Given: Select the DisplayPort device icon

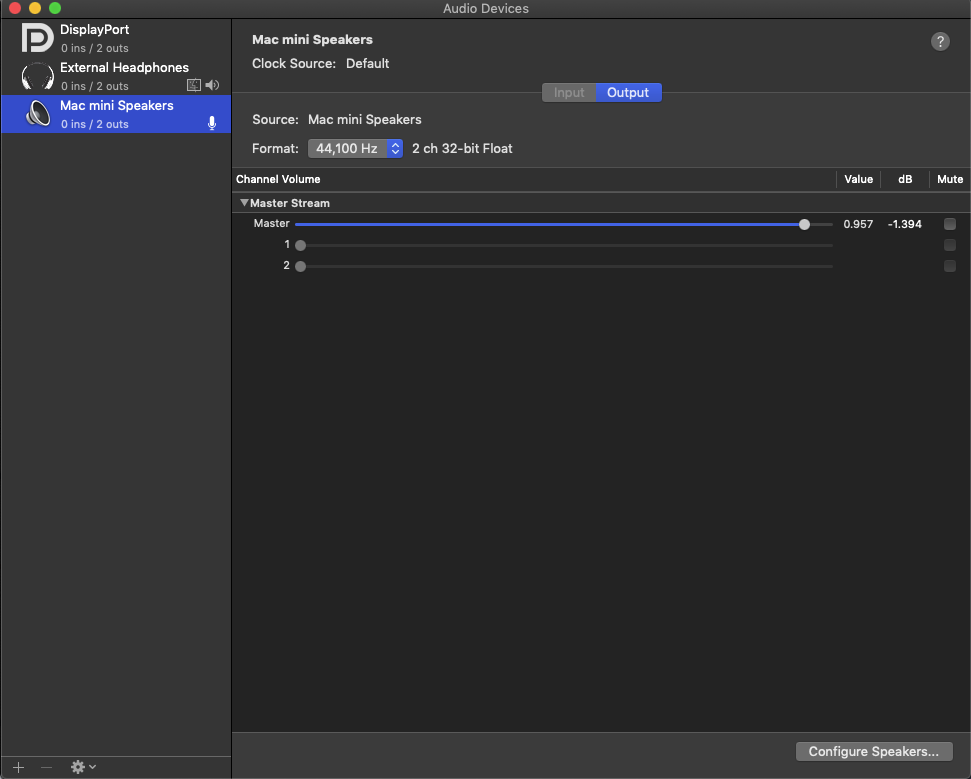Looking at the screenshot, I should pos(38,38).
